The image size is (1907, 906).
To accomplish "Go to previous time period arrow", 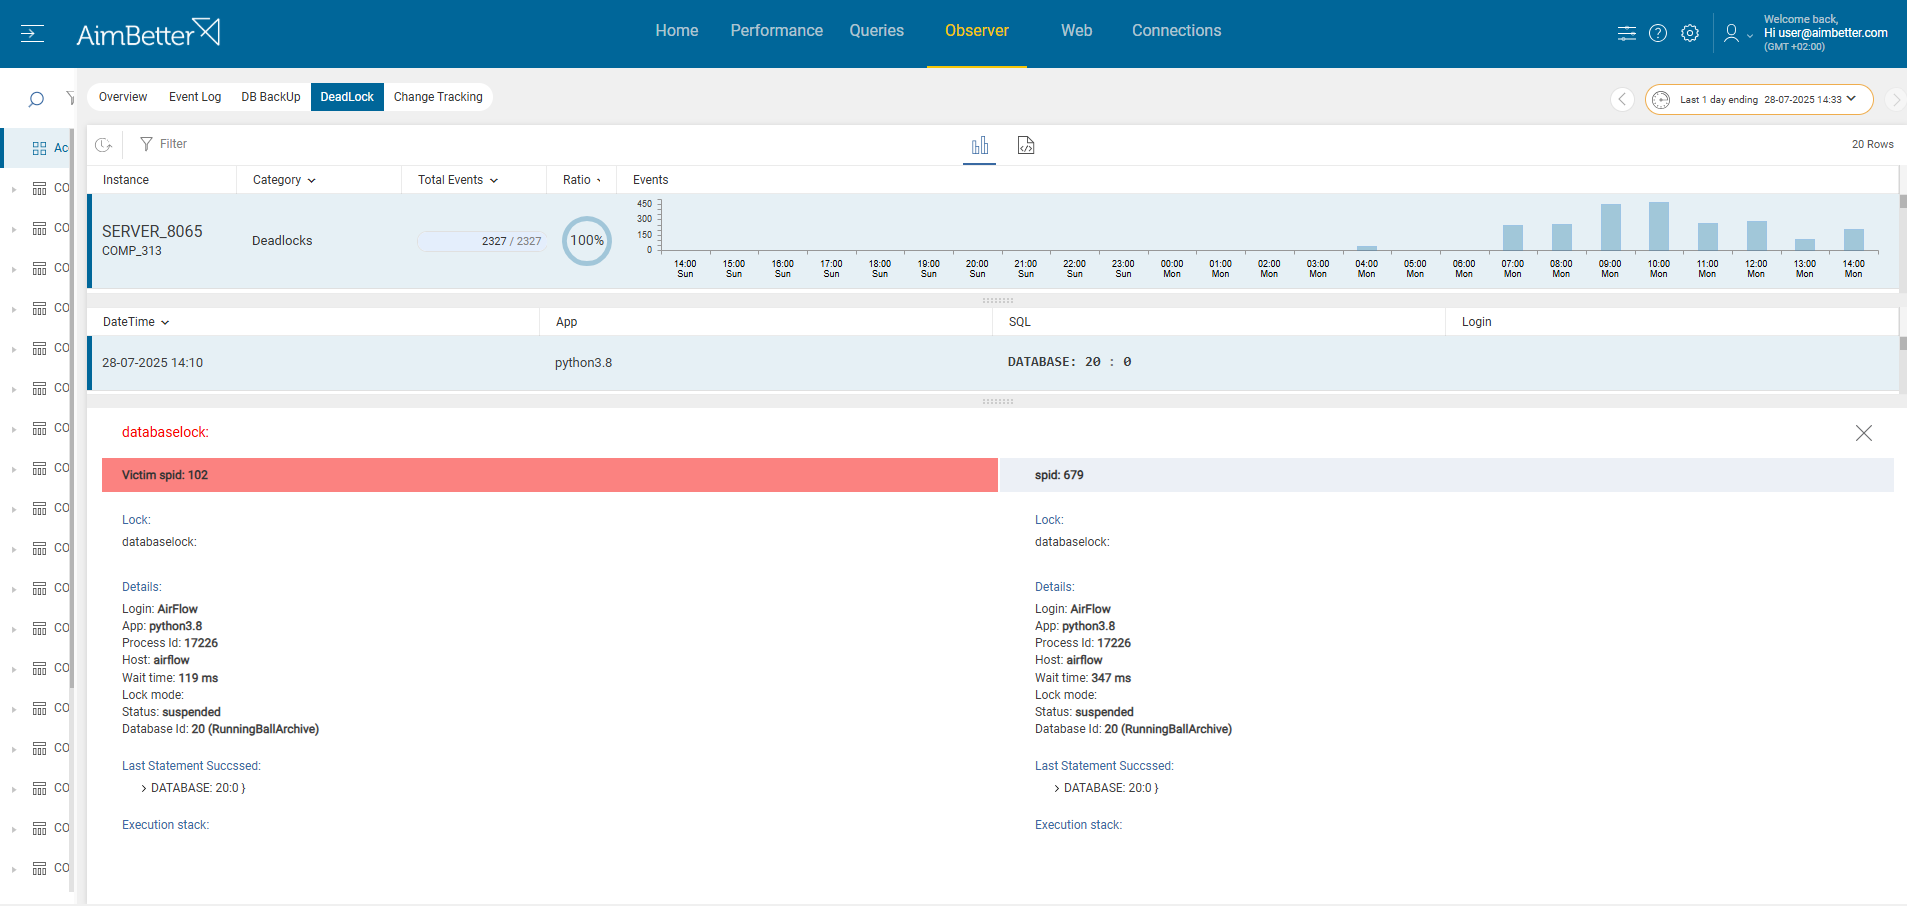I will (1623, 99).
